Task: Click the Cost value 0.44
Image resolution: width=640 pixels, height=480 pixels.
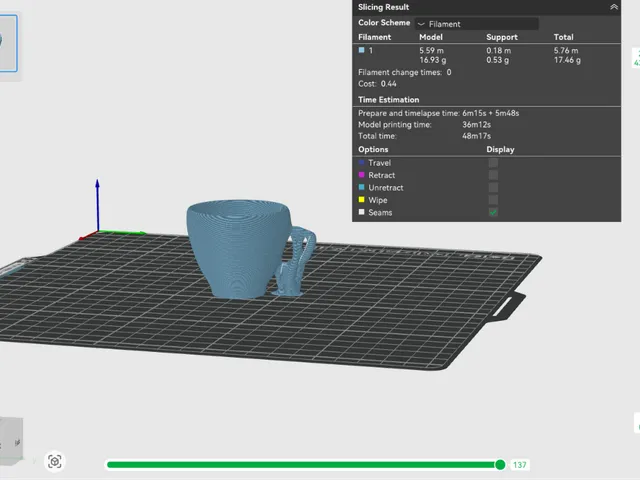Action: tap(389, 84)
